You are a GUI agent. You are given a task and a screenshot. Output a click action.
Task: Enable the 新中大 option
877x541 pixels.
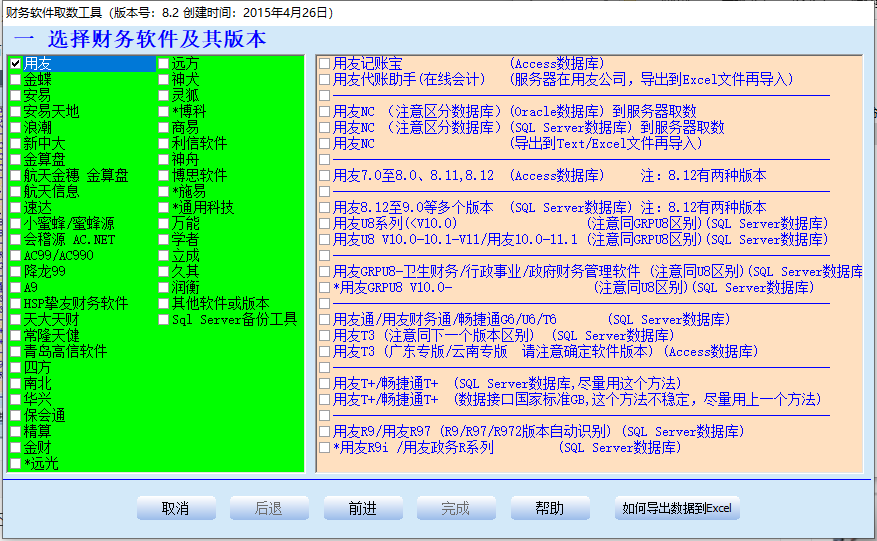pyautogui.click(x=16, y=144)
